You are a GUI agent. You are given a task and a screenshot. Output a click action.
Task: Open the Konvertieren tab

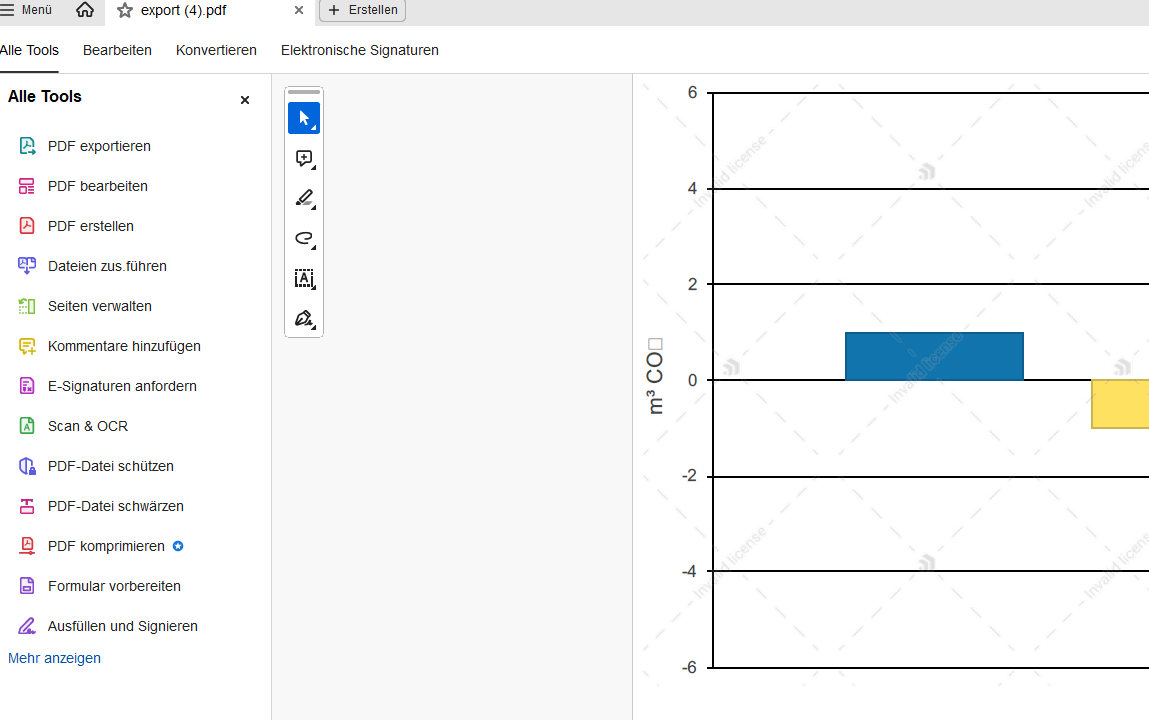pos(216,50)
